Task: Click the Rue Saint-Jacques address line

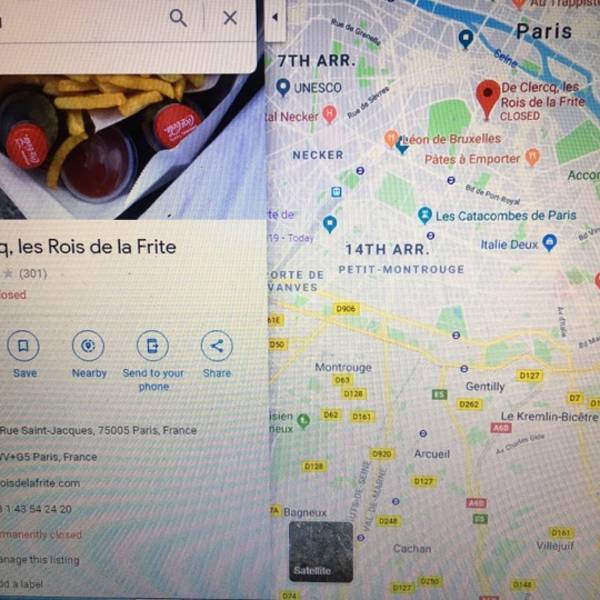Action: click(98, 430)
